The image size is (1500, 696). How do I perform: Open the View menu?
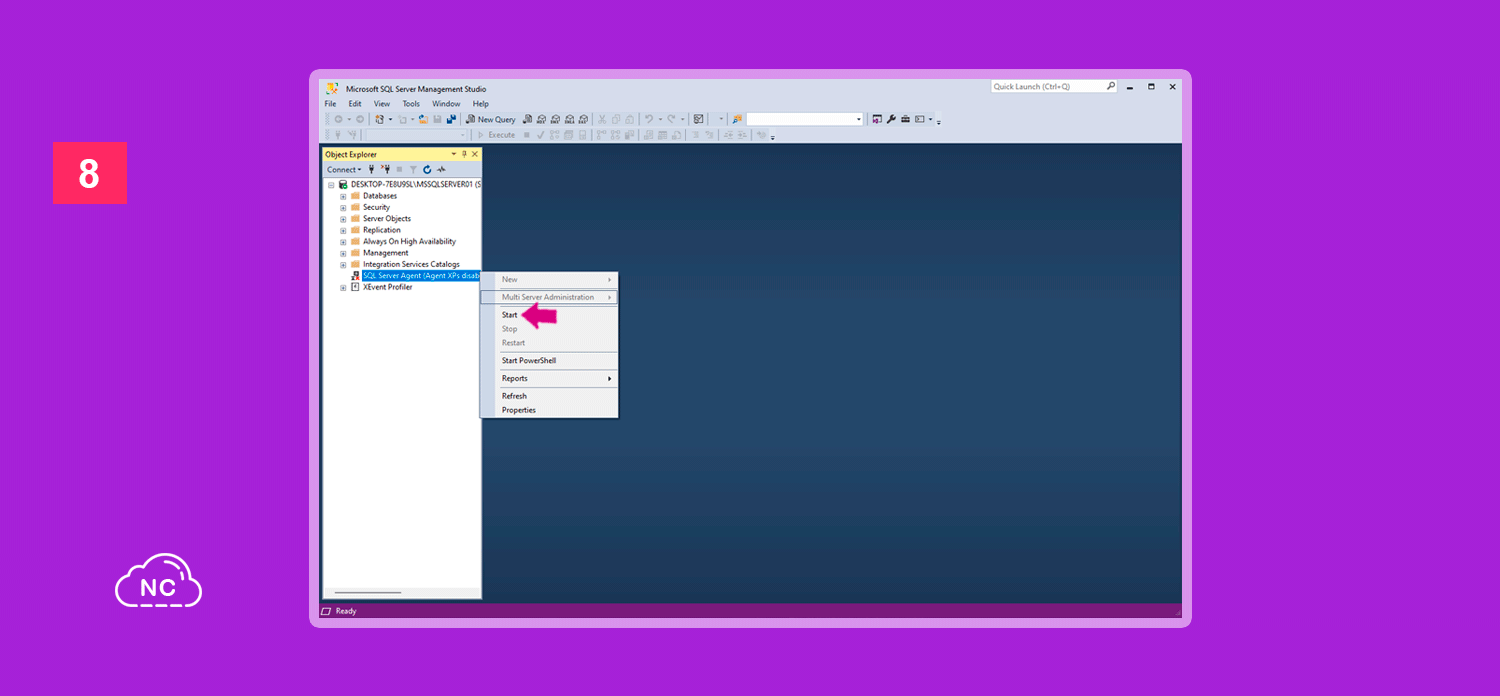382,104
